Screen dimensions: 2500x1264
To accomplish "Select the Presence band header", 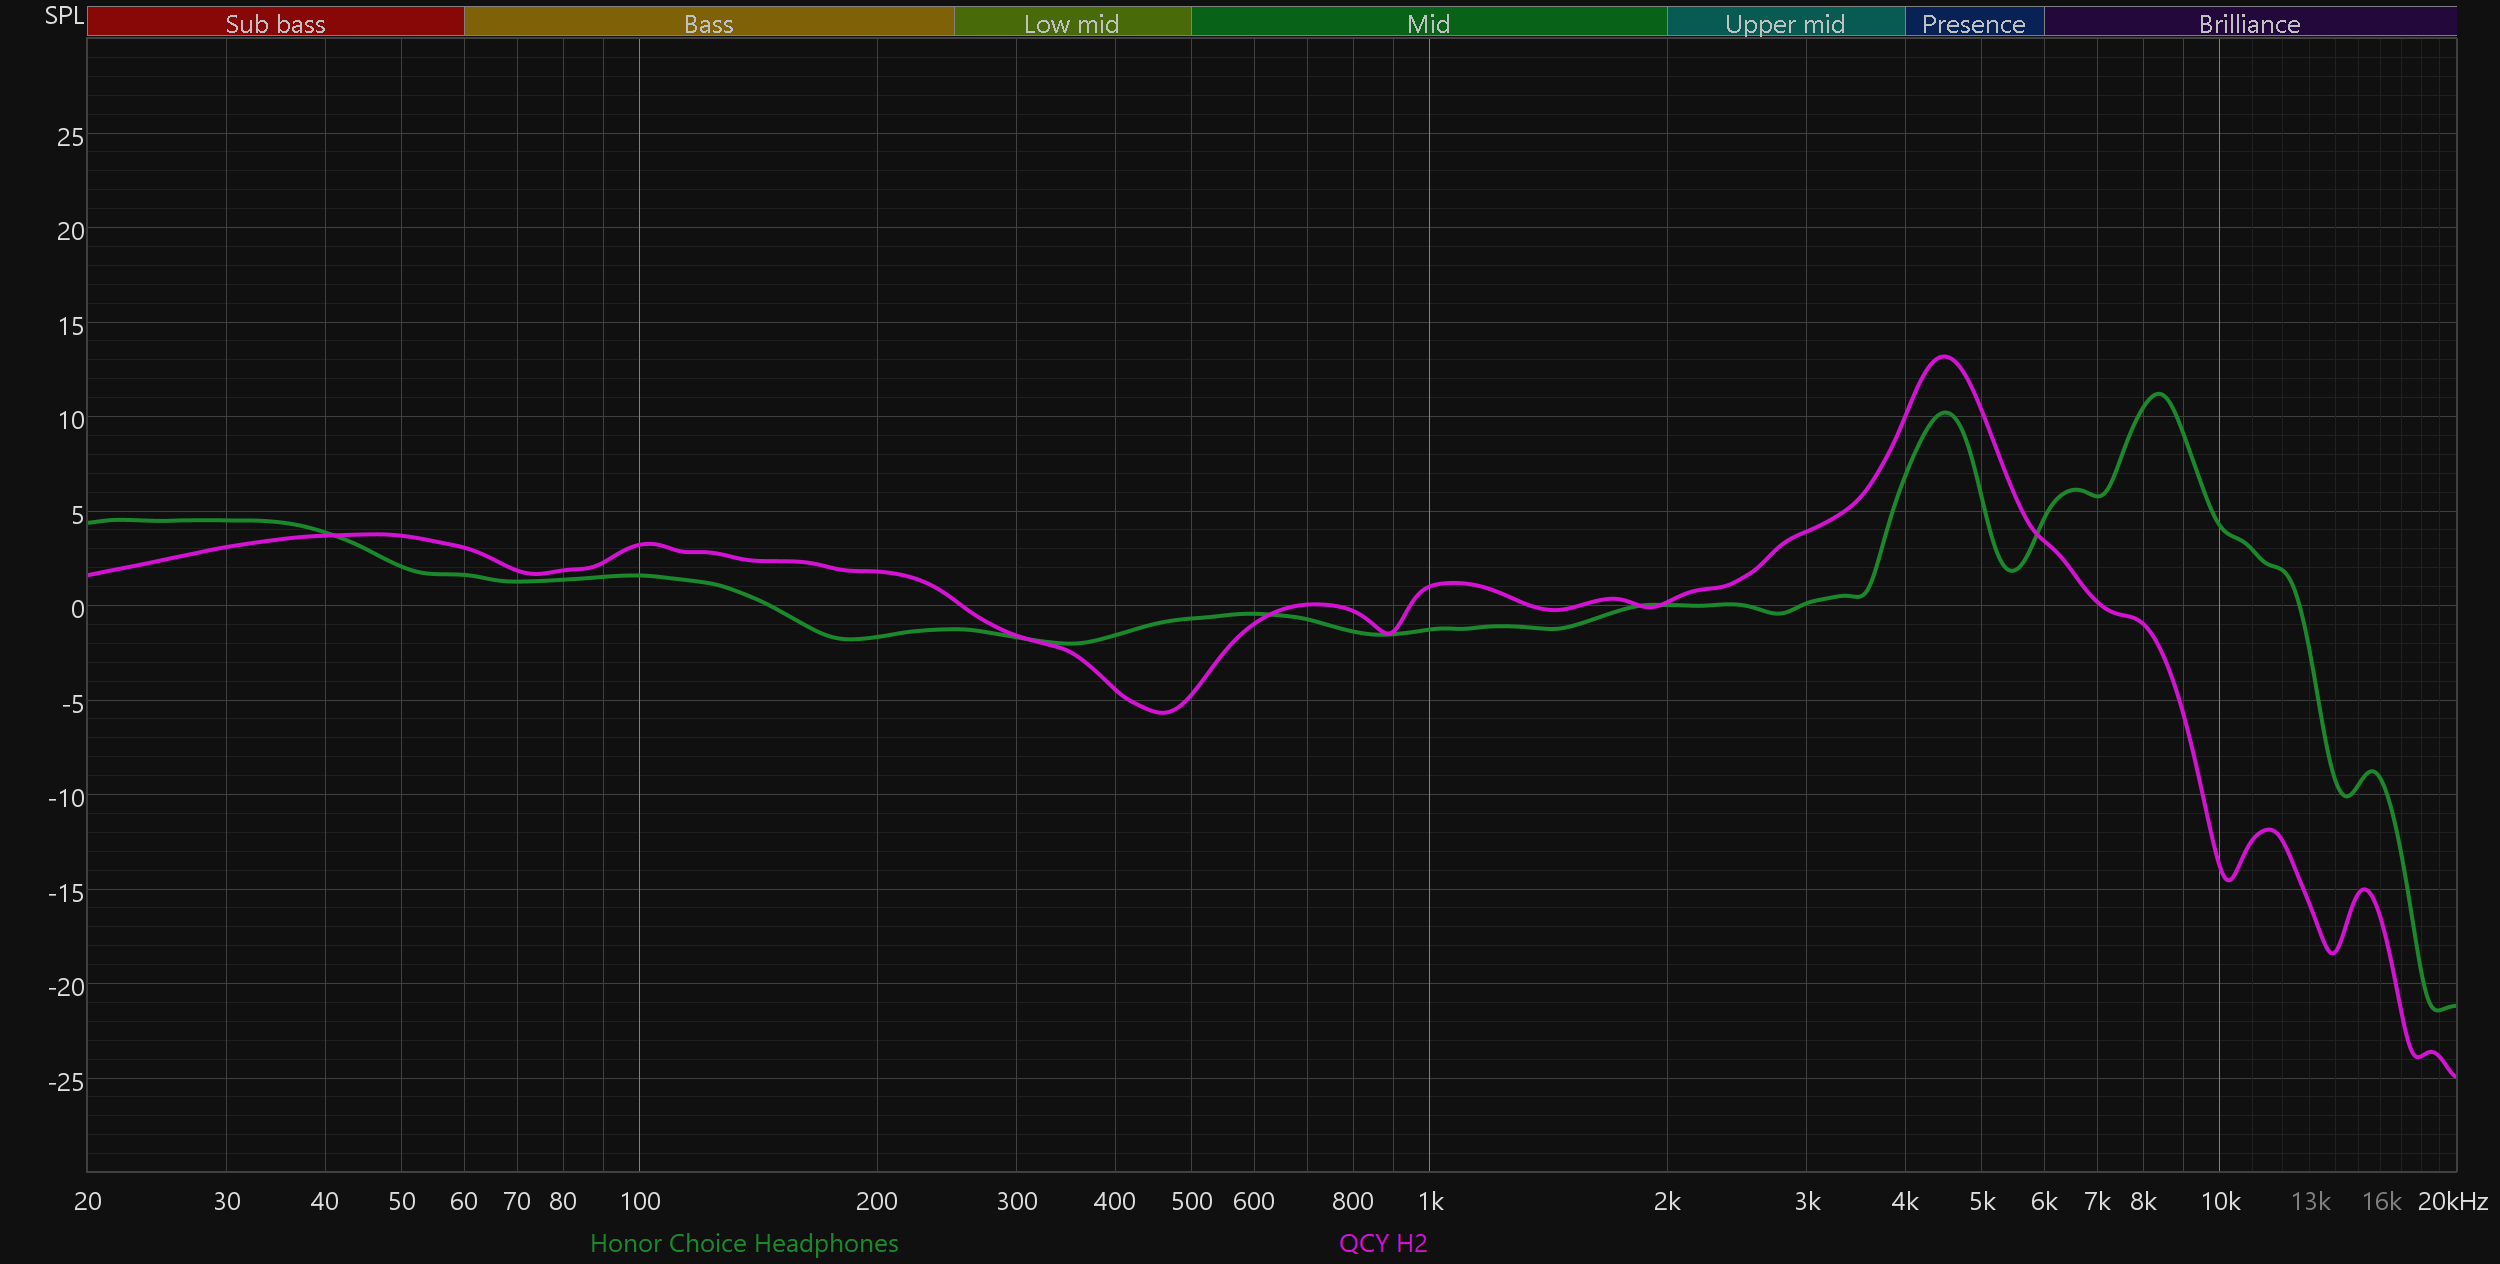I will pos(1973,23).
